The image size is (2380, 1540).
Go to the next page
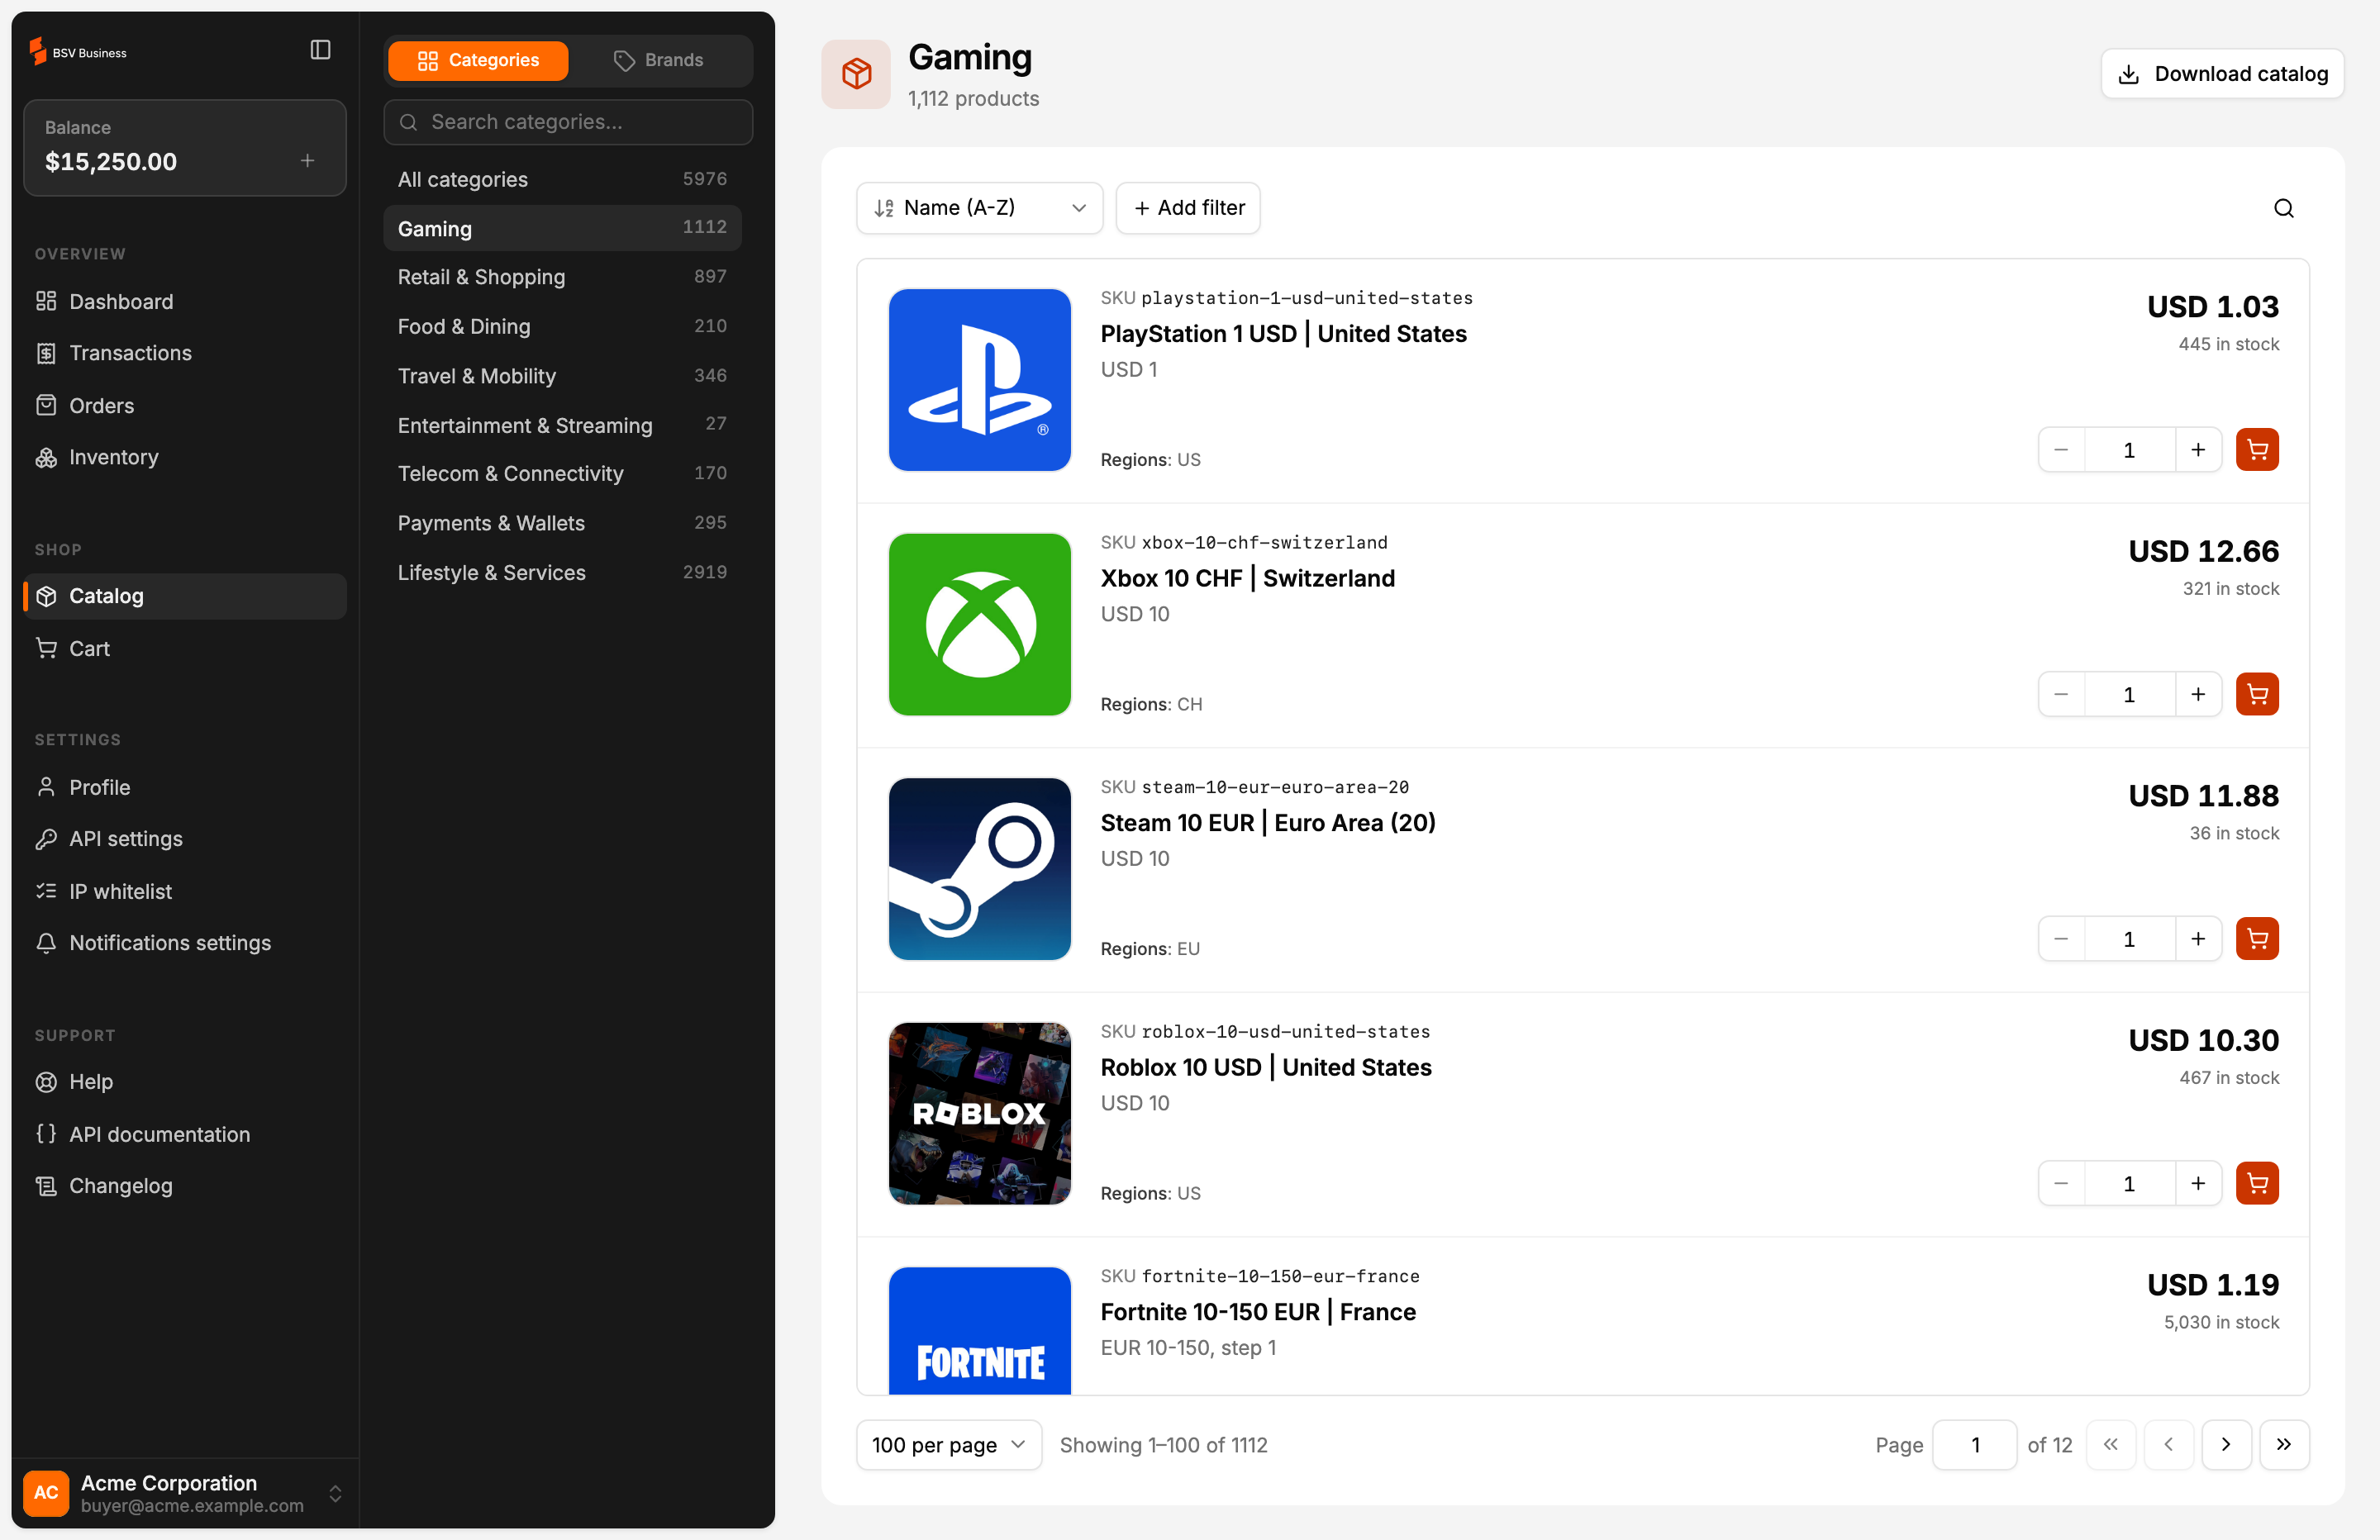2226,1444
